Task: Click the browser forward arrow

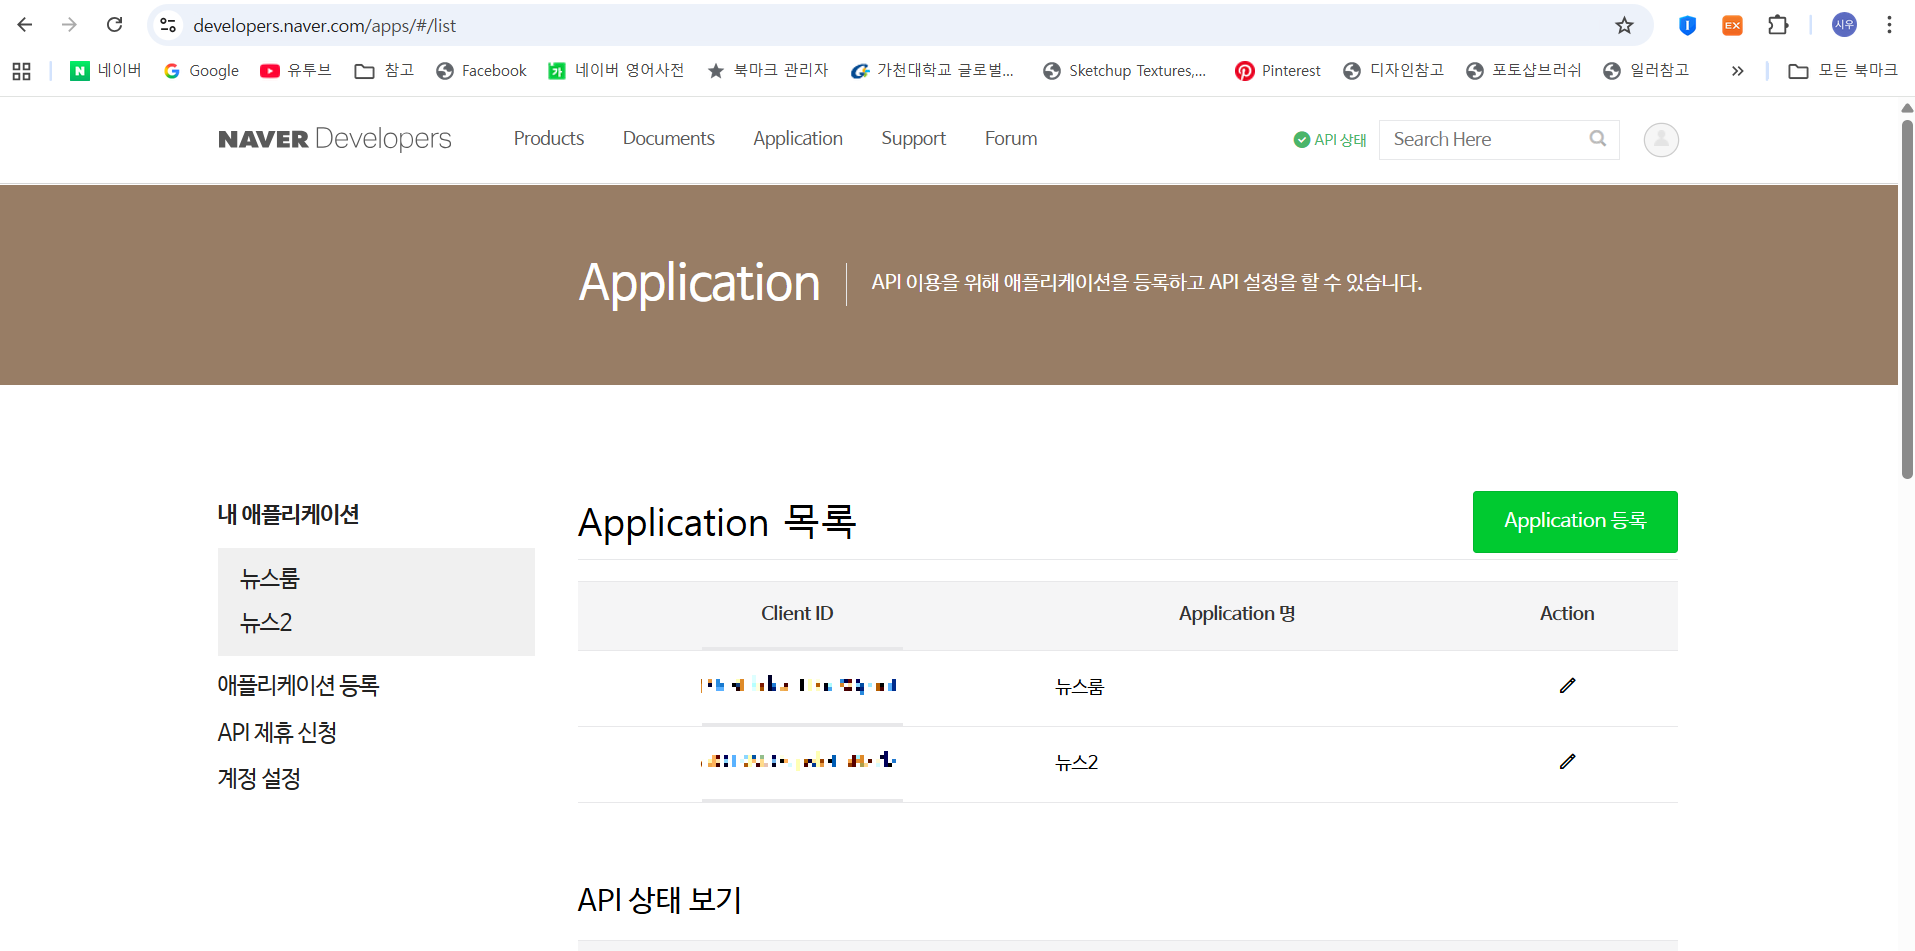Action: [69, 25]
